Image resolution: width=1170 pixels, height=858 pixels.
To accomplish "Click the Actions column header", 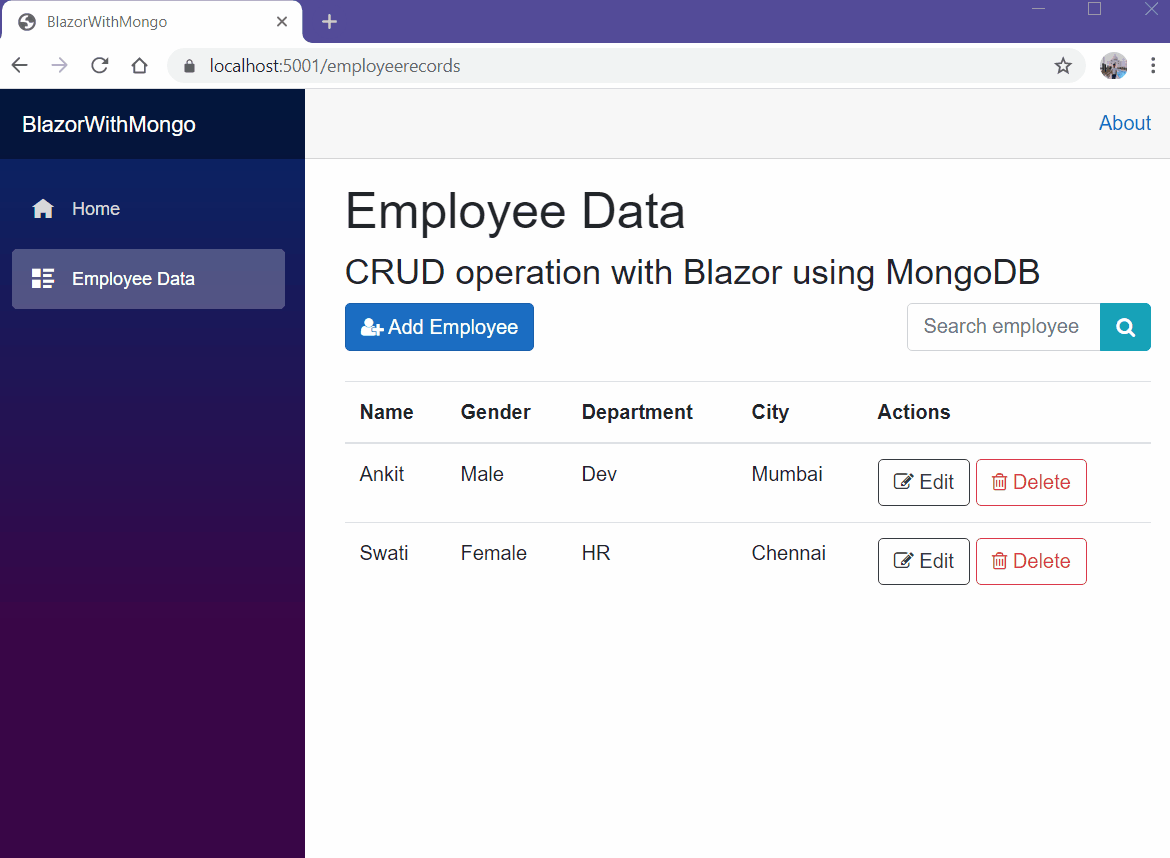I will (x=914, y=412).
